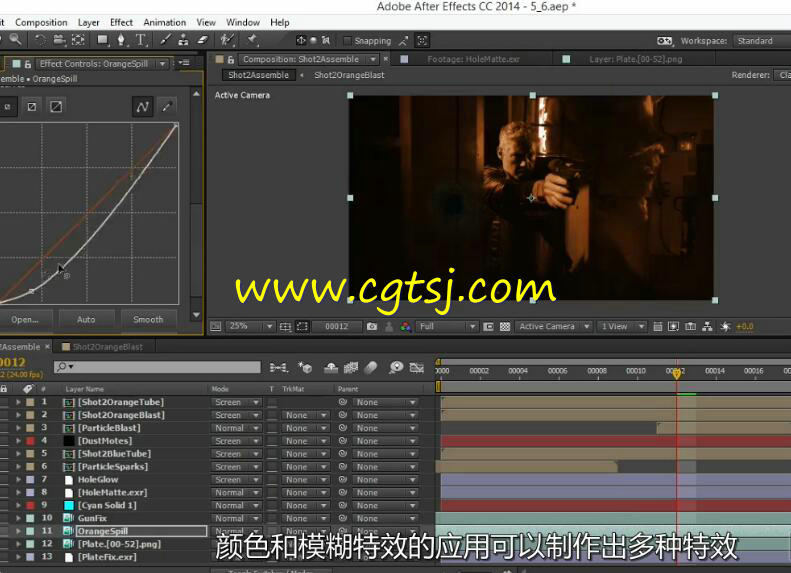Switch to Footage HoleMatte.exr tab
Screen dimensions: 791x573
(473, 60)
